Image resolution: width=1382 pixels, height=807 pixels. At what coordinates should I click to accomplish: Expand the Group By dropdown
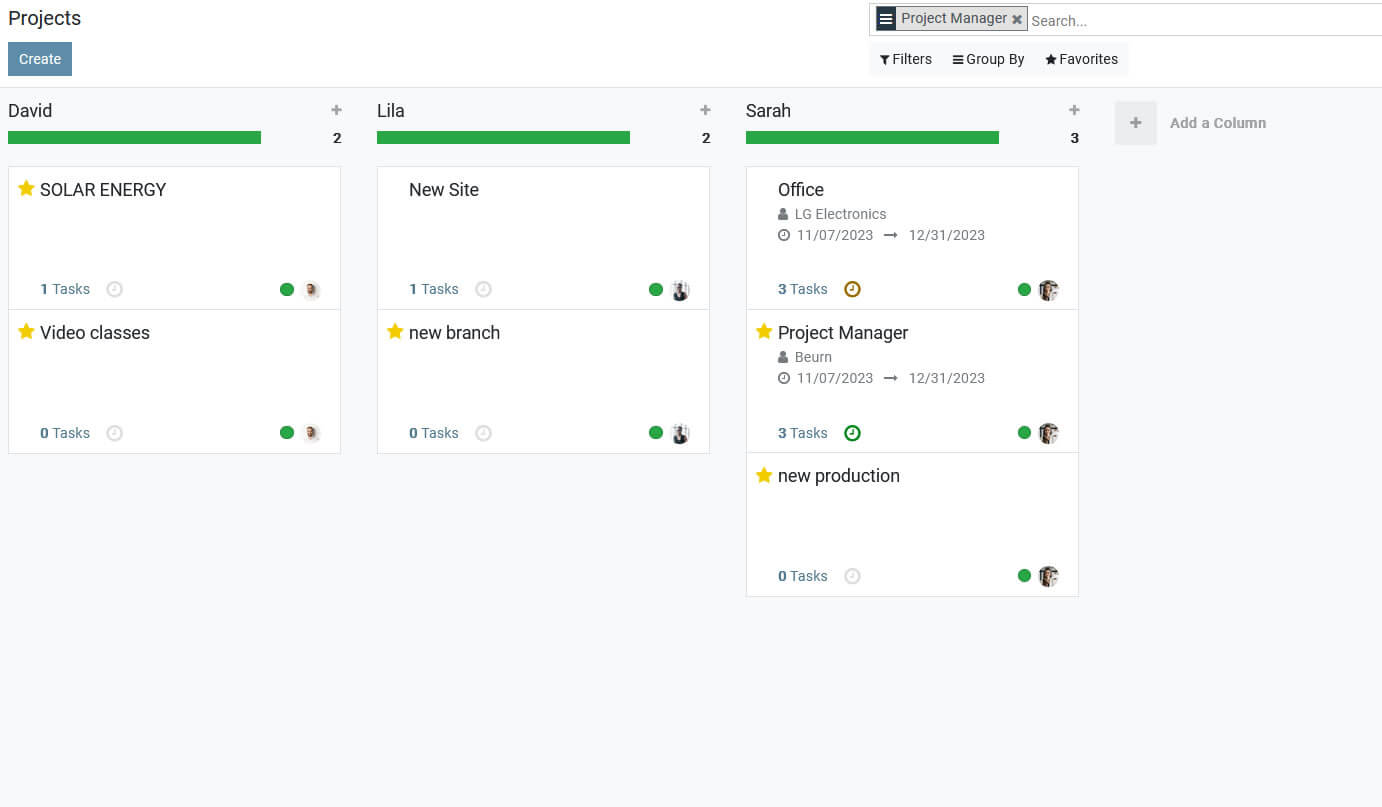(x=988, y=59)
